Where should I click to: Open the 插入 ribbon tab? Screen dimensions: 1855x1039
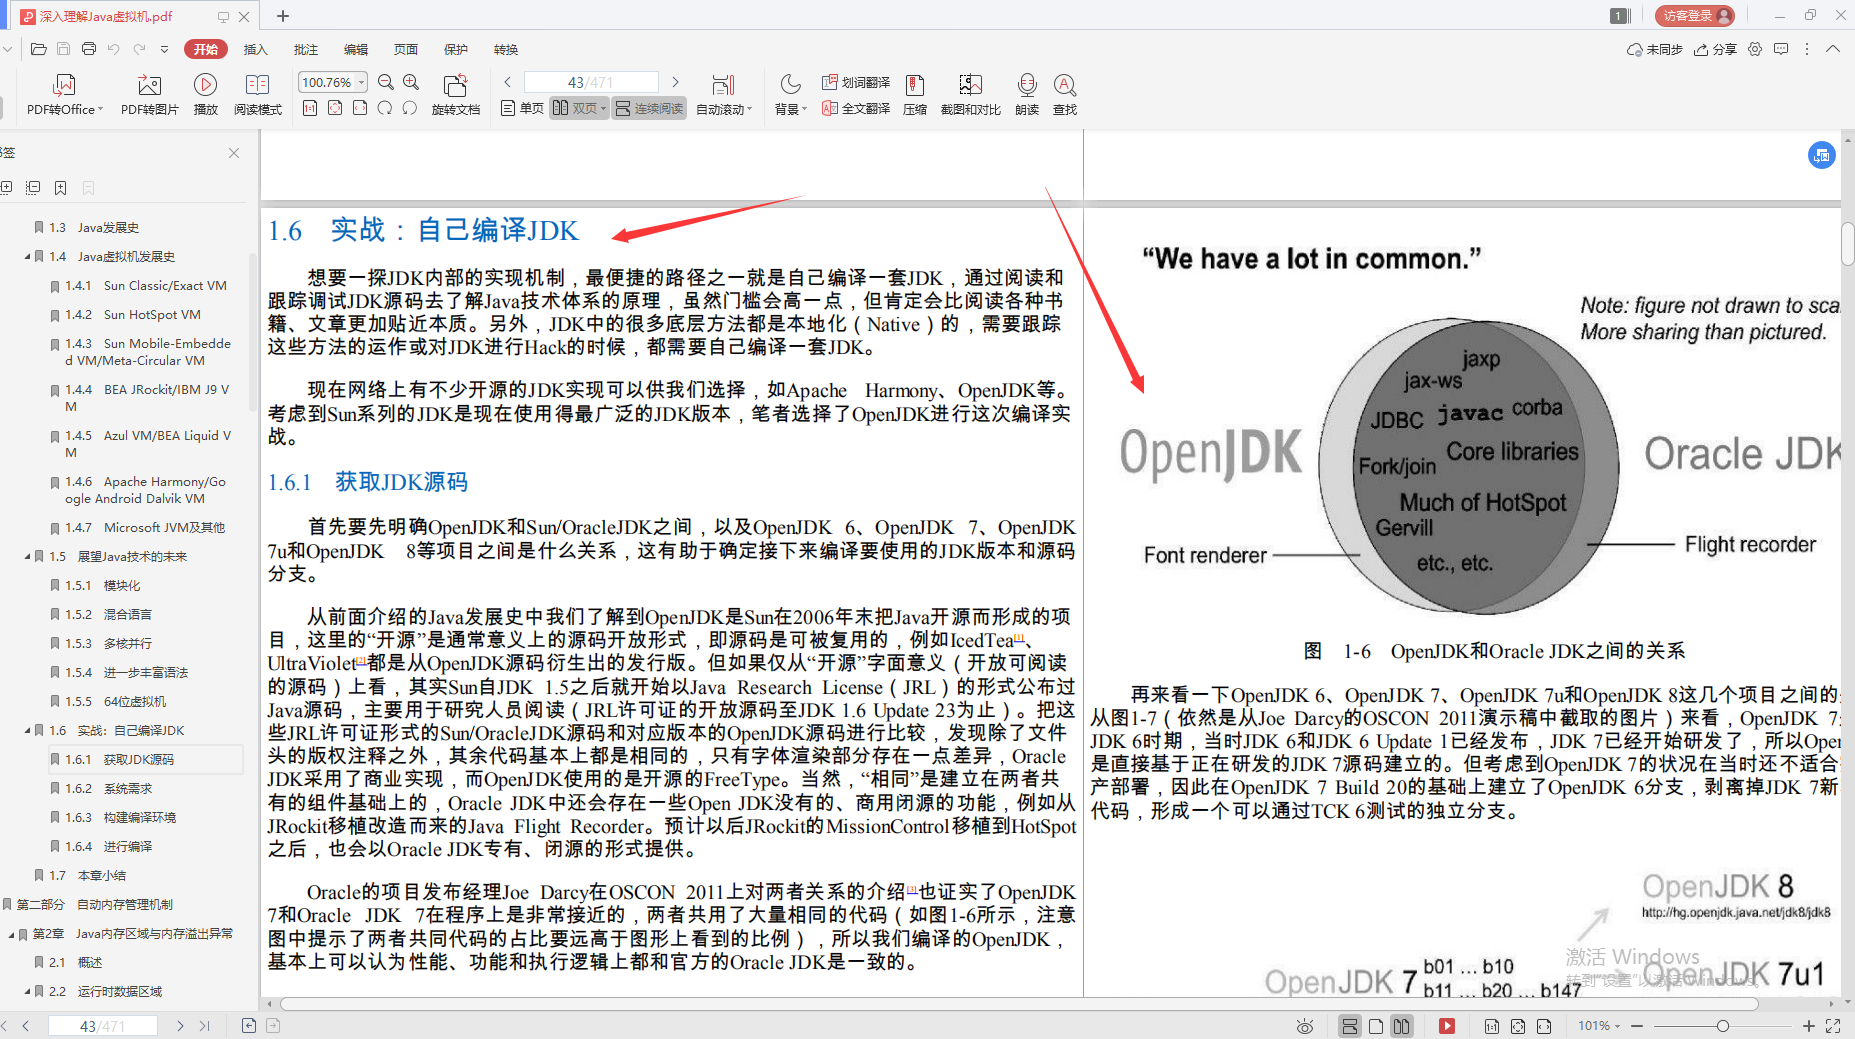point(256,49)
